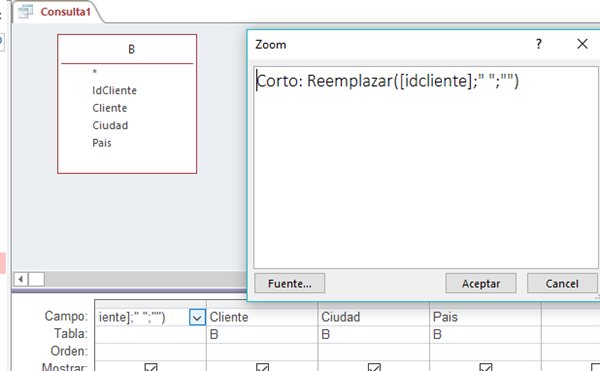Select the IdCliente field in table B
600x371 pixels.
tap(114, 91)
